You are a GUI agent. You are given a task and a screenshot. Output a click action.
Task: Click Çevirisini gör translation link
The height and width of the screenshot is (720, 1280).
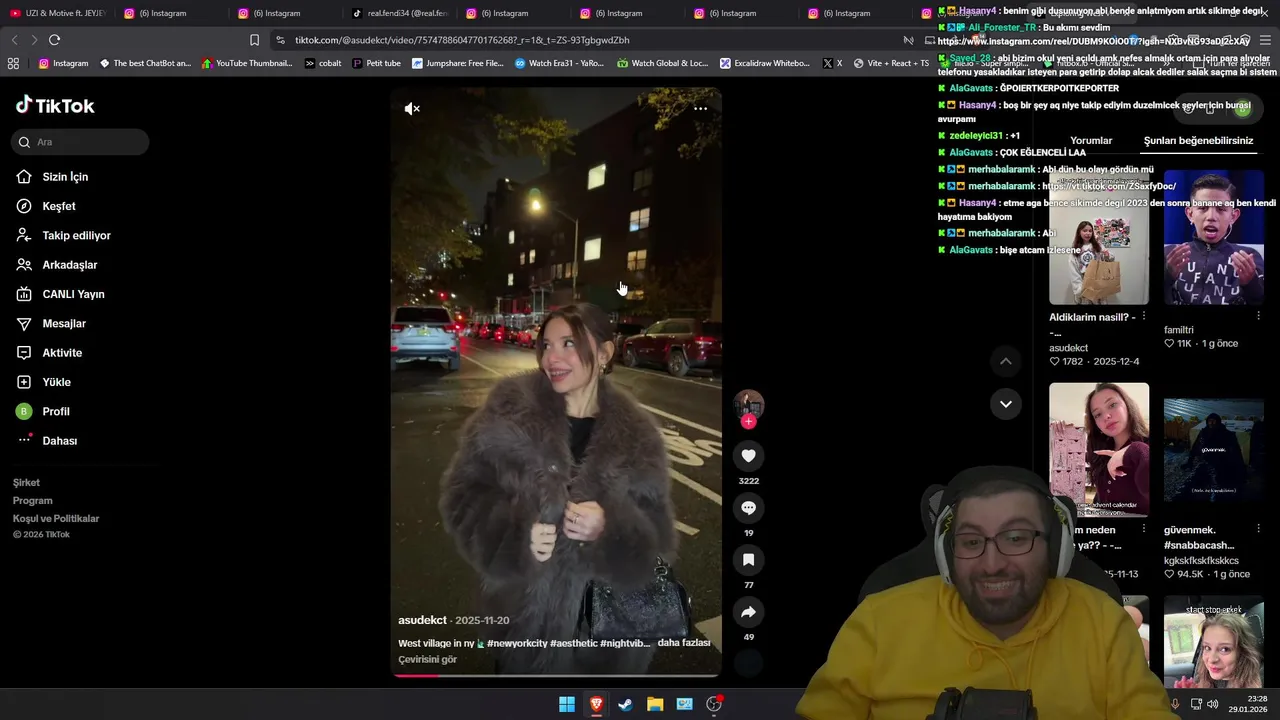427,660
